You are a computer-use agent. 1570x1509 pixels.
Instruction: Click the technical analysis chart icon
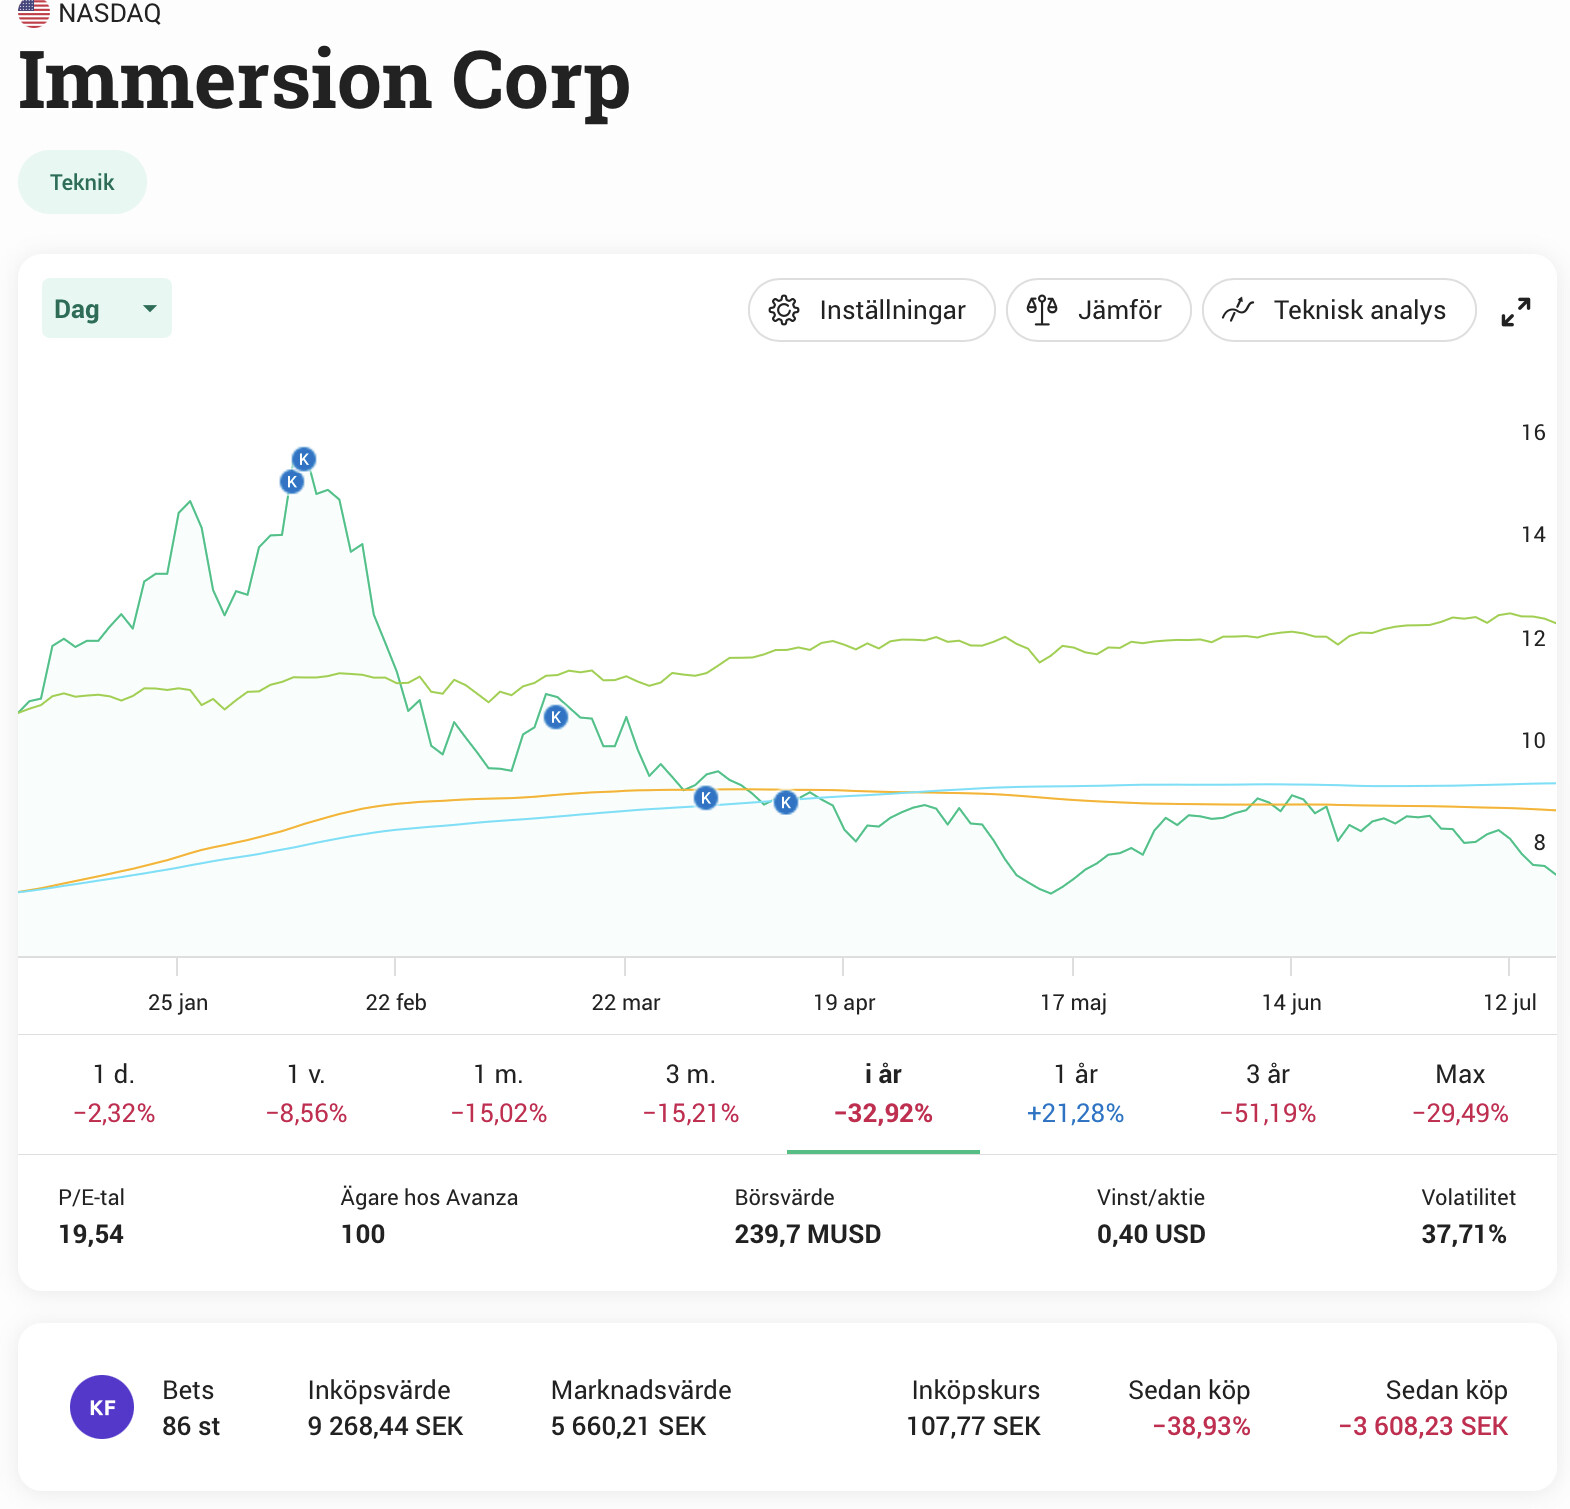click(x=1238, y=311)
